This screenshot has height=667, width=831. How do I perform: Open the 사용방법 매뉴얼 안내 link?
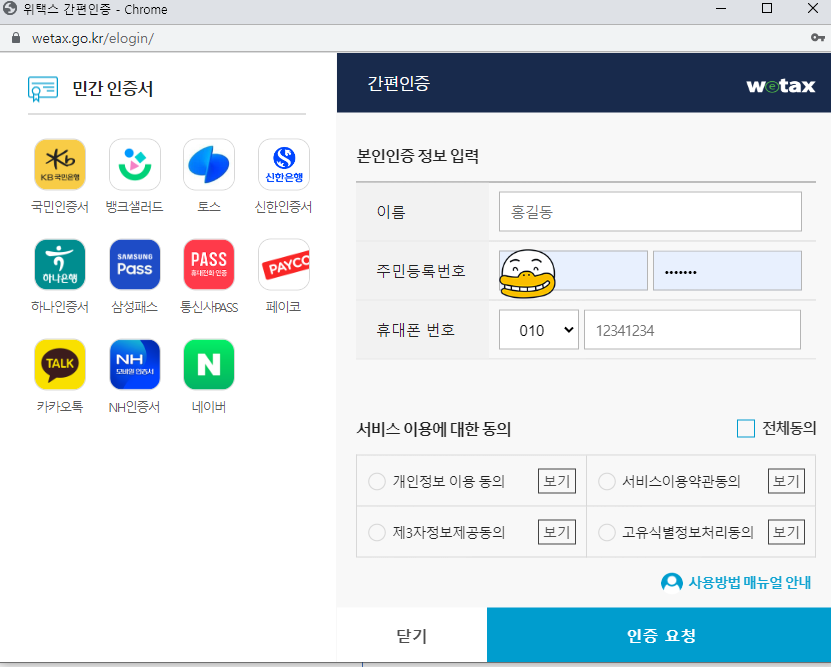click(x=749, y=583)
